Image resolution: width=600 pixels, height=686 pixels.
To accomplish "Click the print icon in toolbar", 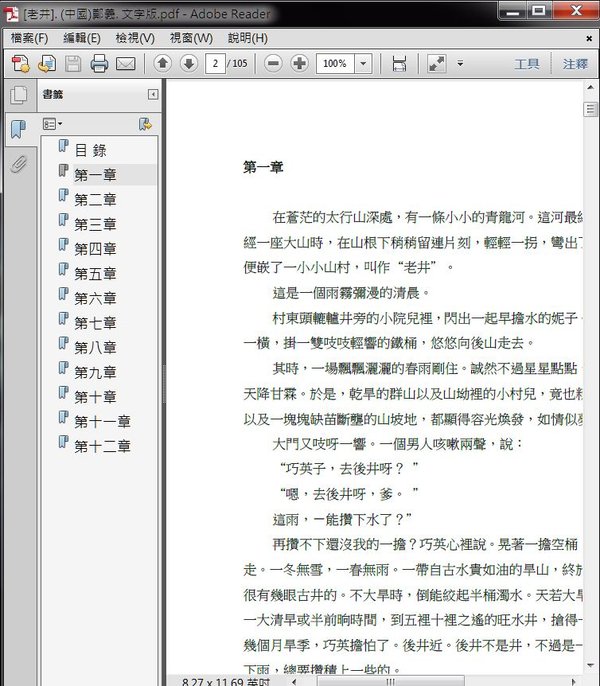I will [x=99, y=64].
